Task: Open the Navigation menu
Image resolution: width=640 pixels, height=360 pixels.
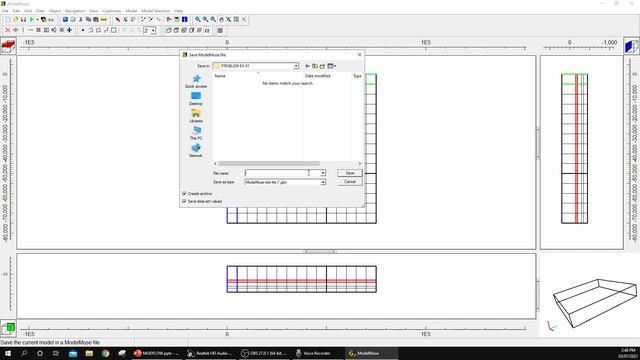Action: click(75, 11)
